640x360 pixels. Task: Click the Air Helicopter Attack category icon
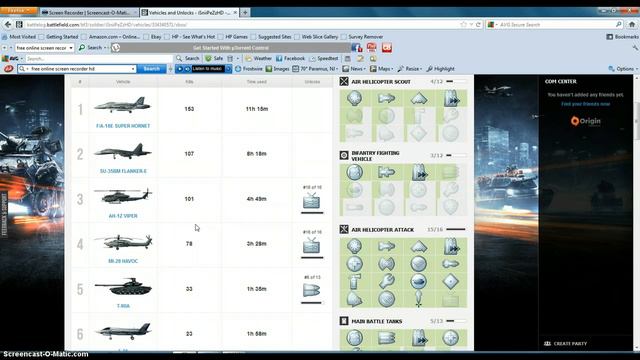(344, 229)
